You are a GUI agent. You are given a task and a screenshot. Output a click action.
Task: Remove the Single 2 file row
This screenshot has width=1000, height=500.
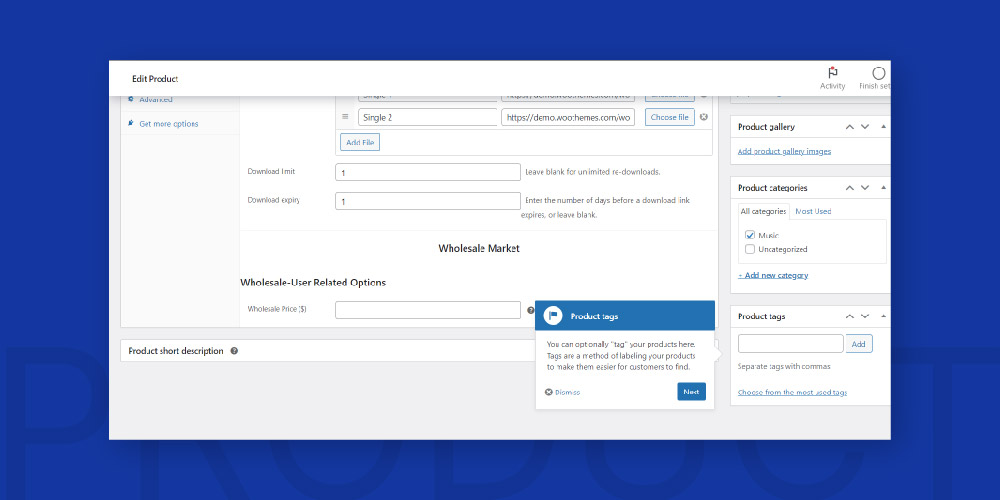pos(703,117)
